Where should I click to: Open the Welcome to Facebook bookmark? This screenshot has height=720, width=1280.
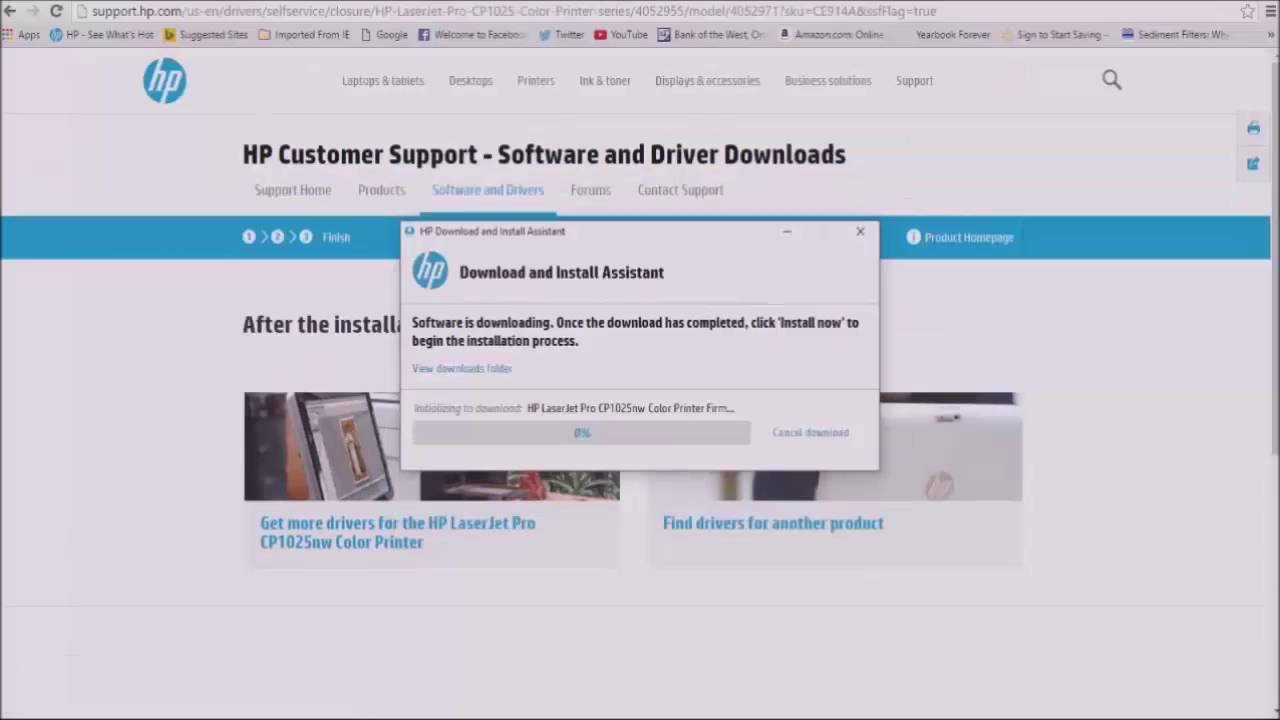tap(472, 35)
